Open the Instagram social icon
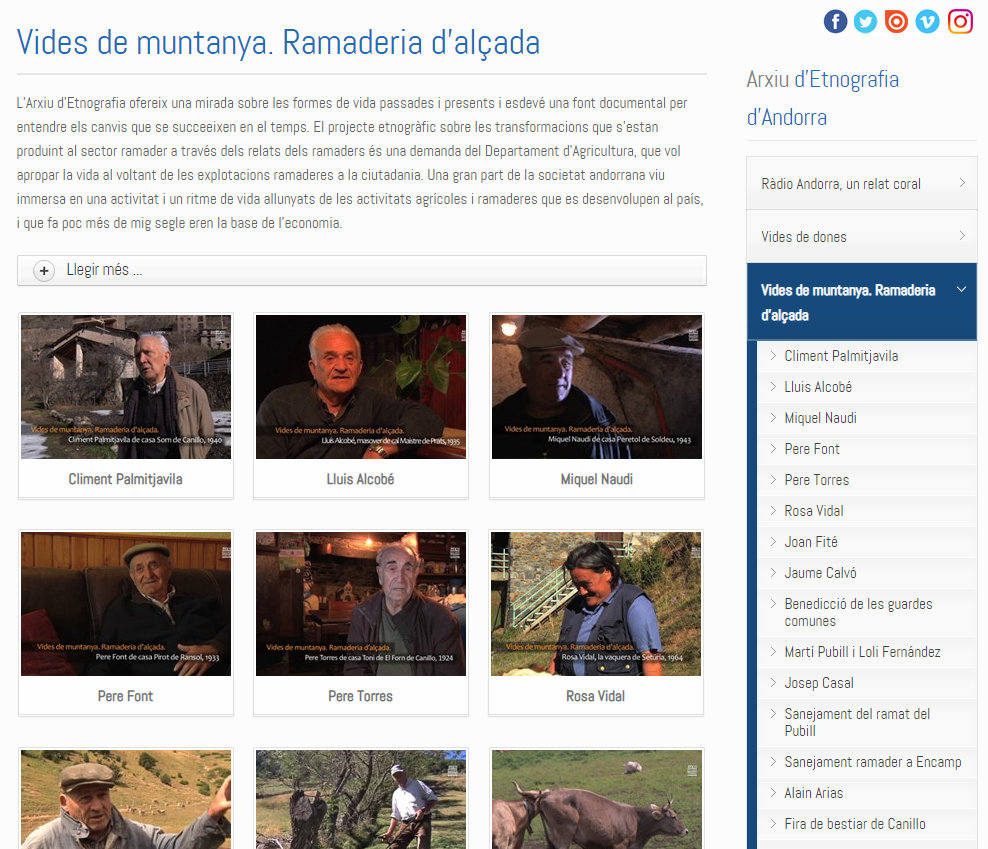Image resolution: width=988 pixels, height=849 pixels. (960, 21)
